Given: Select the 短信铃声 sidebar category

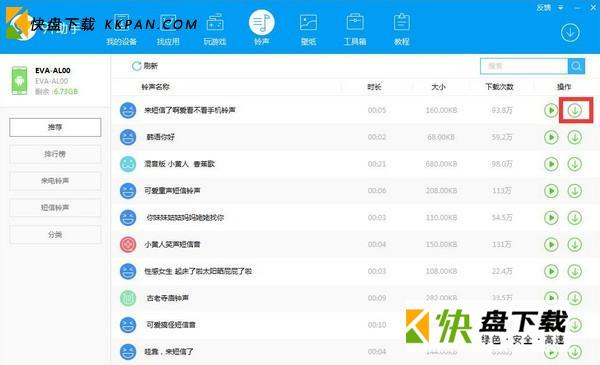Looking at the screenshot, I should pos(55,208).
